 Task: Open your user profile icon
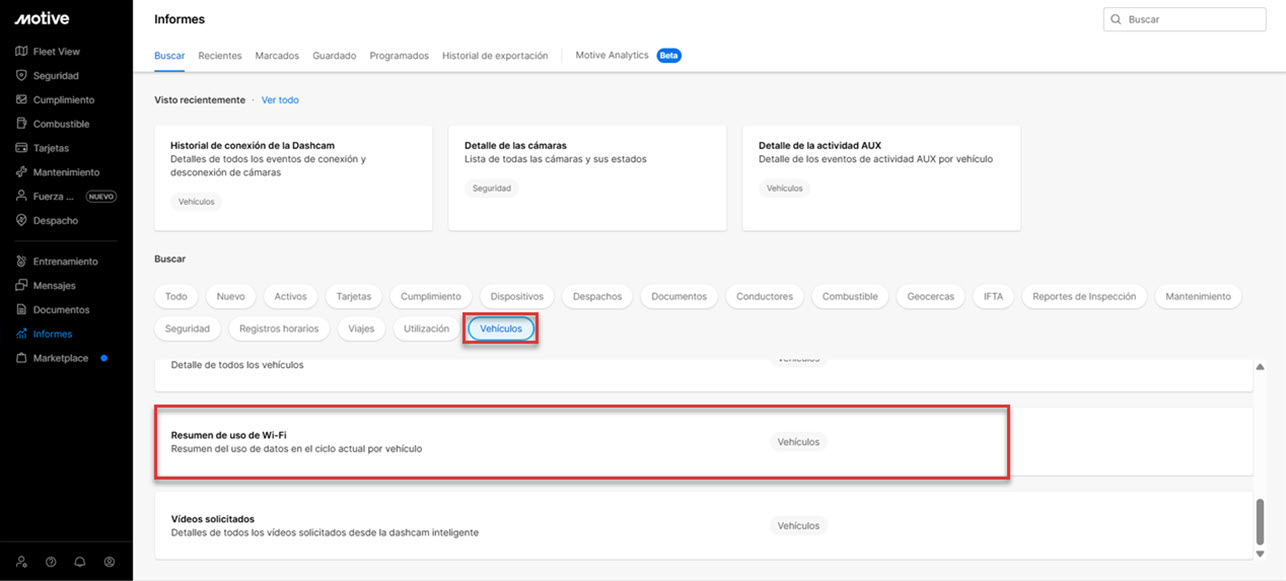109,561
